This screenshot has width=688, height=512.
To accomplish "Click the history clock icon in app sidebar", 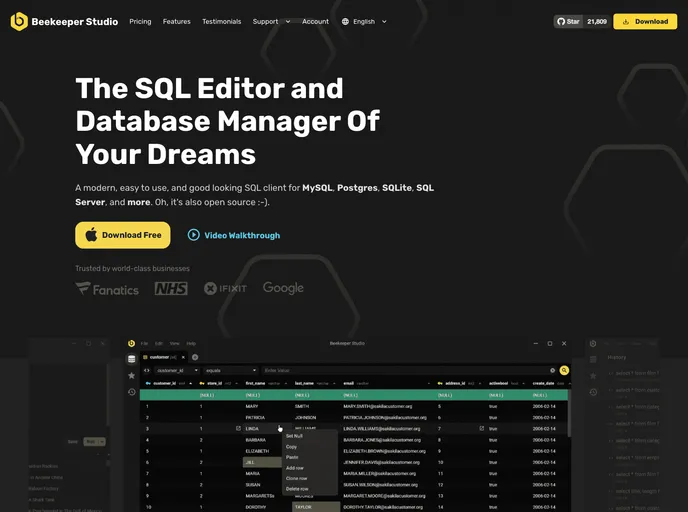I will pos(131,392).
